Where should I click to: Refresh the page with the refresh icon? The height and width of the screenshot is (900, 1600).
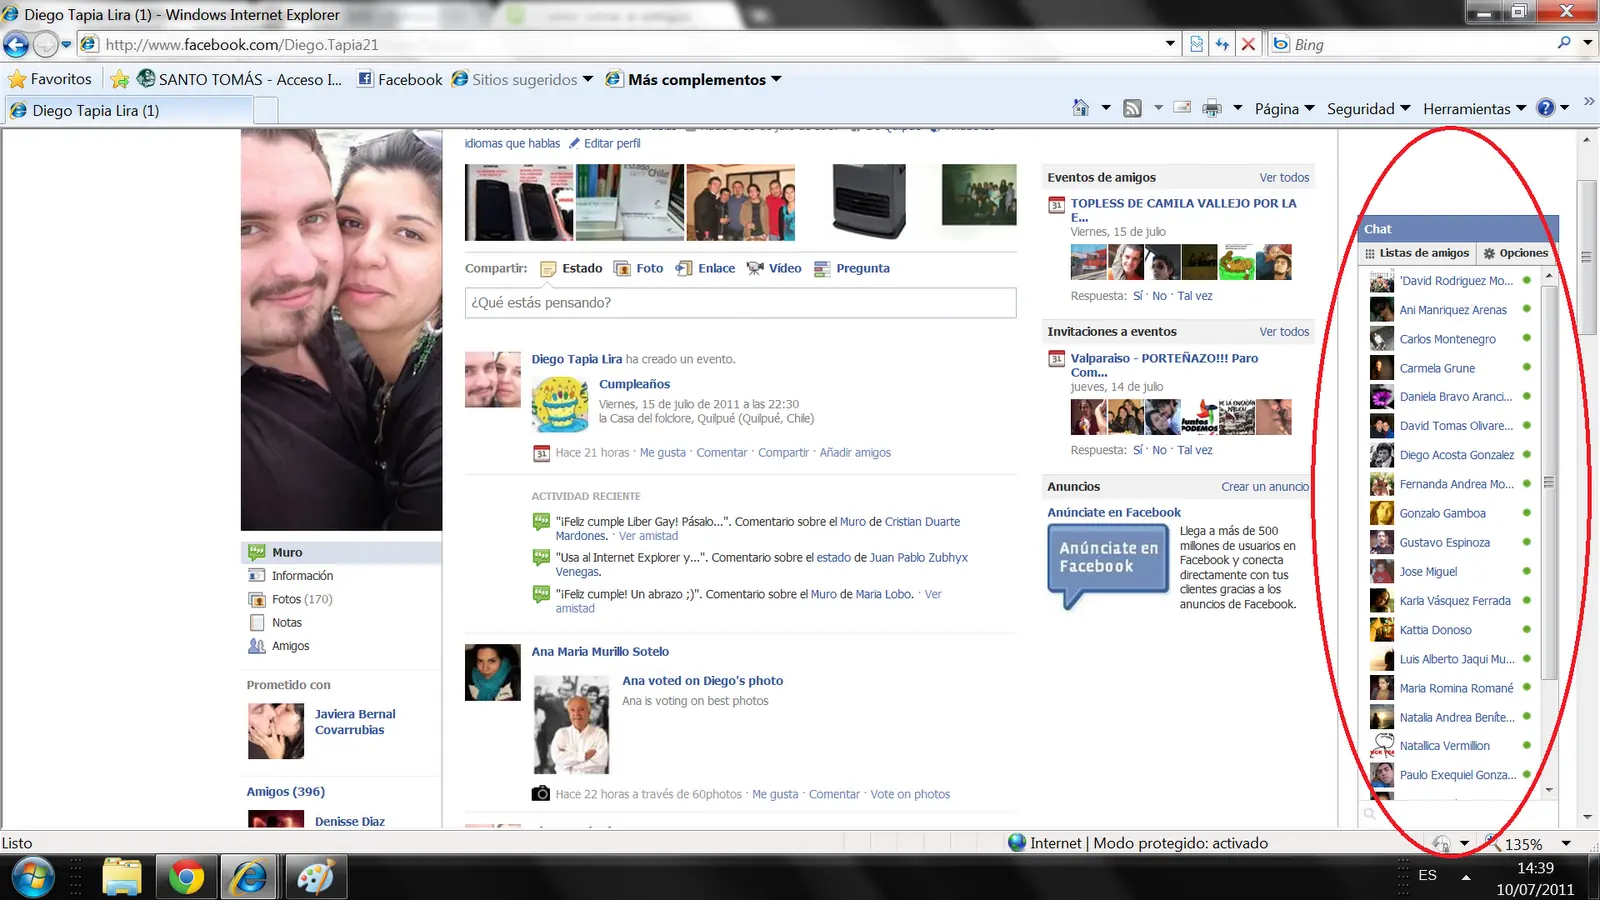[1222, 44]
